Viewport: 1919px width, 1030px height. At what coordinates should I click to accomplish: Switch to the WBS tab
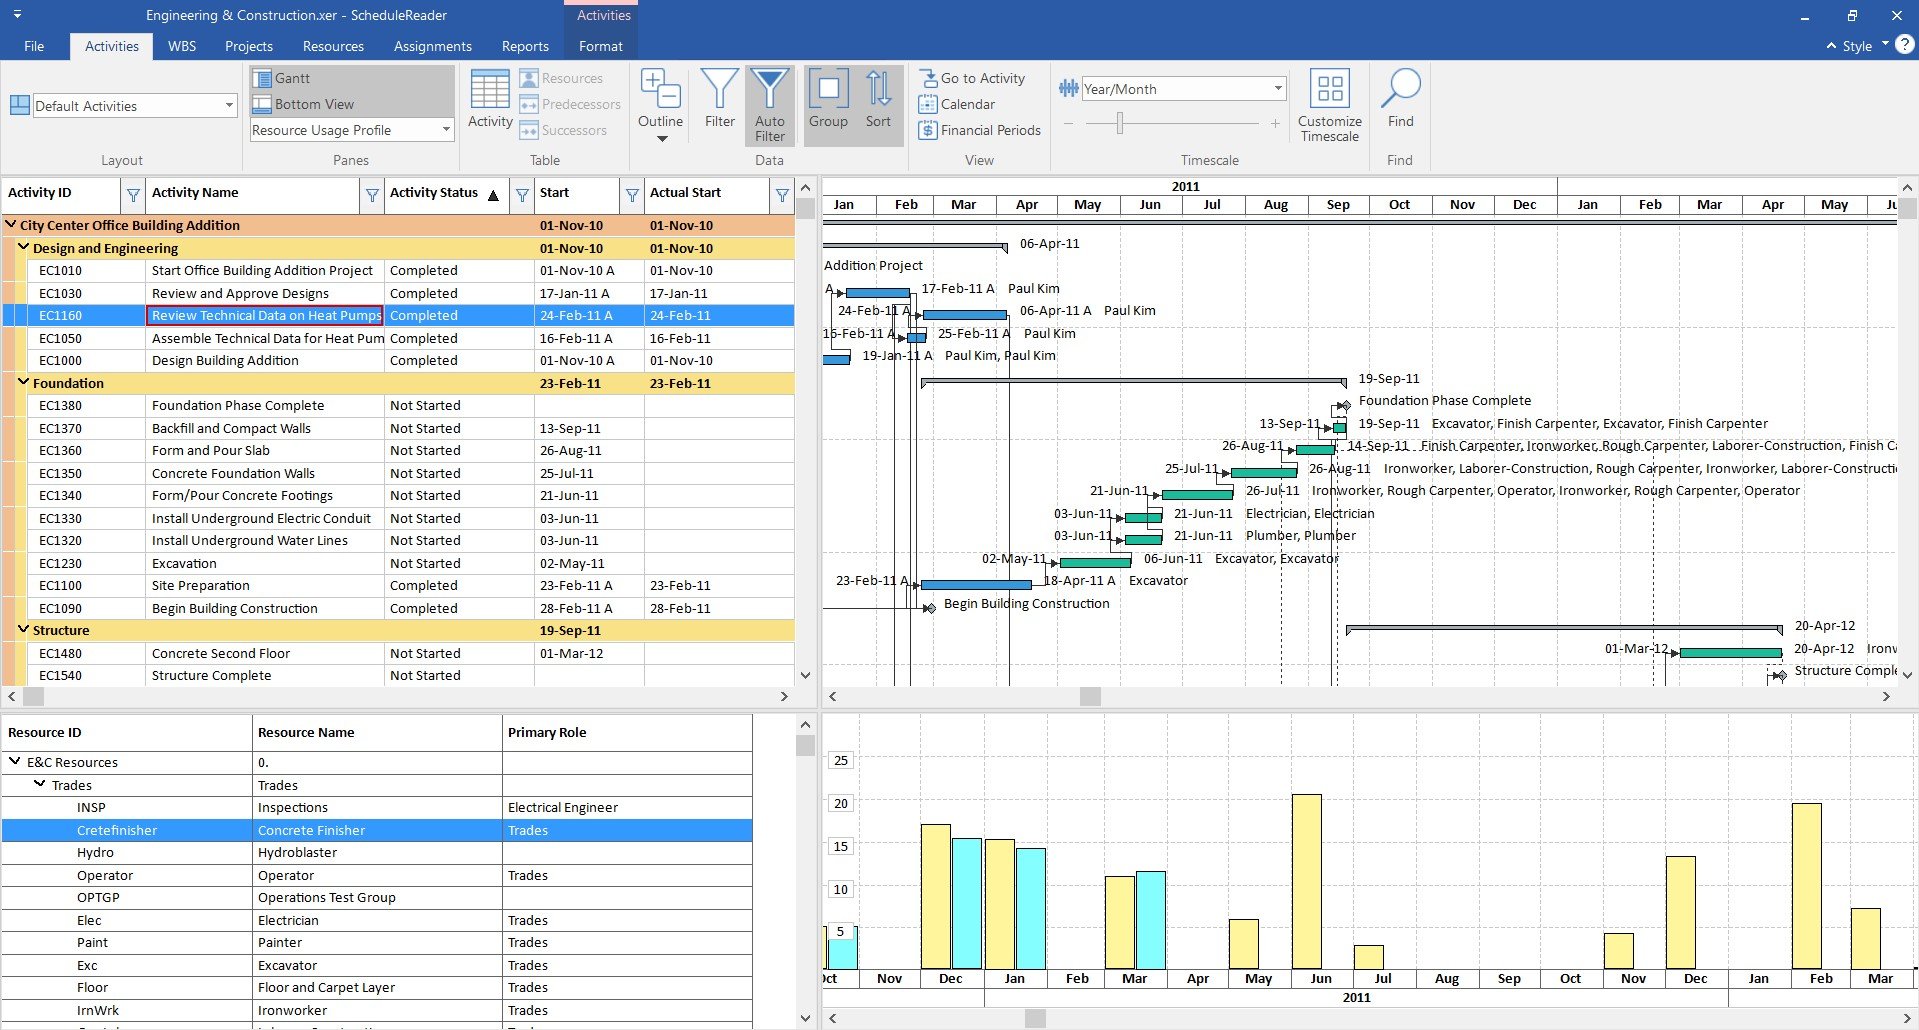point(182,46)
